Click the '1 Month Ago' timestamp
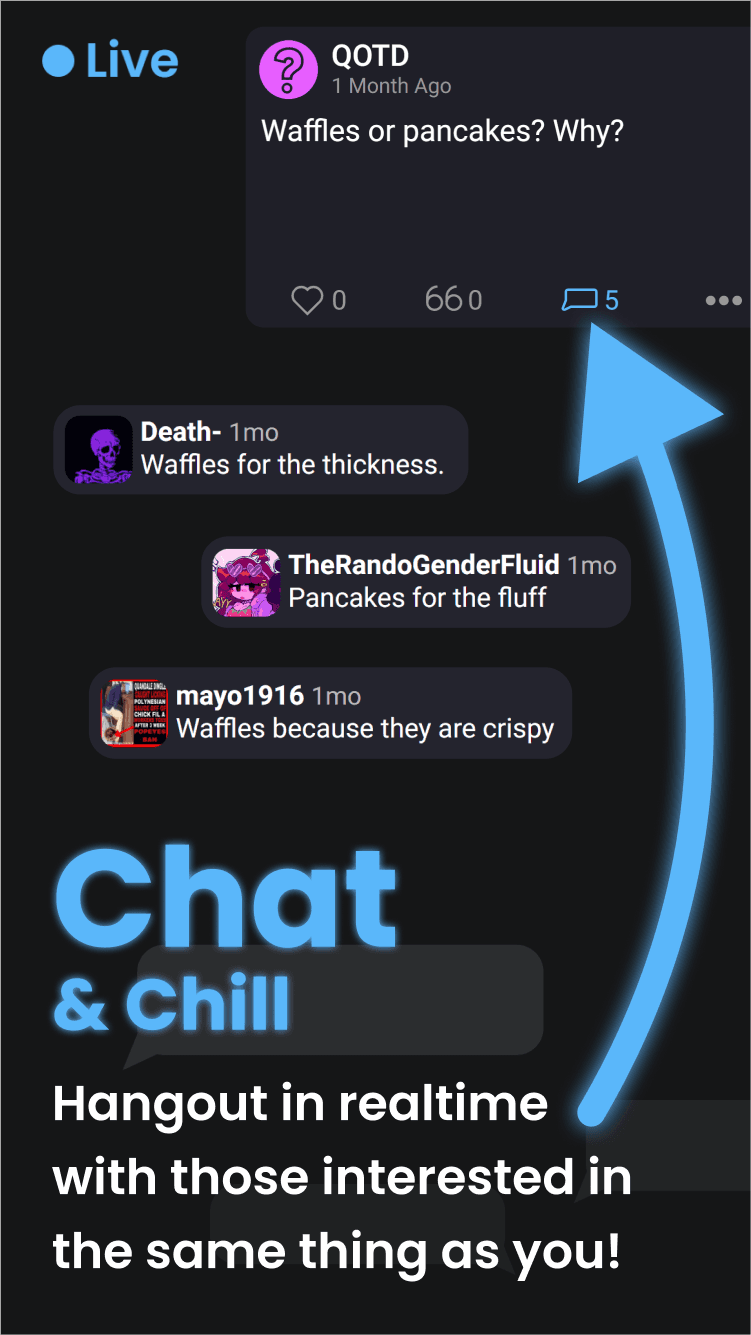Screen dimensions: 751x1335 (392, 87)
